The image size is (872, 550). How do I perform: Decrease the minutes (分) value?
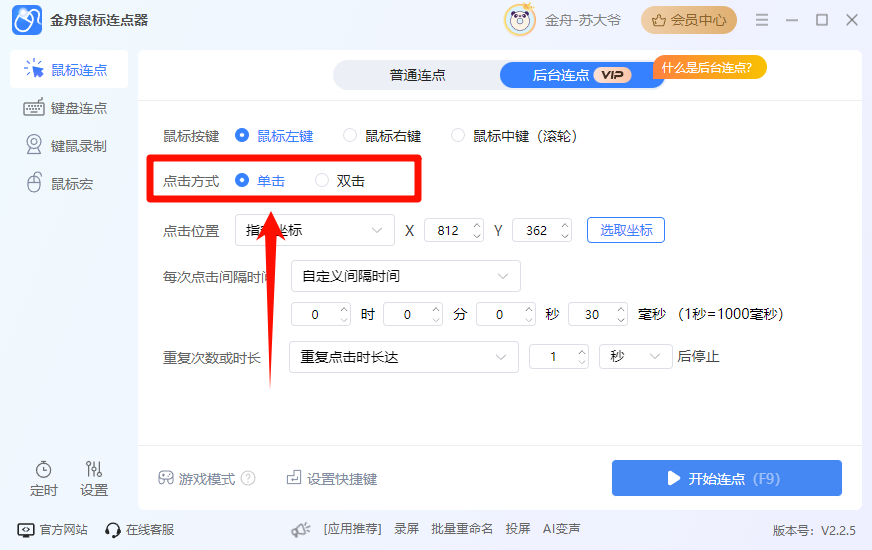tap(437, 320)
